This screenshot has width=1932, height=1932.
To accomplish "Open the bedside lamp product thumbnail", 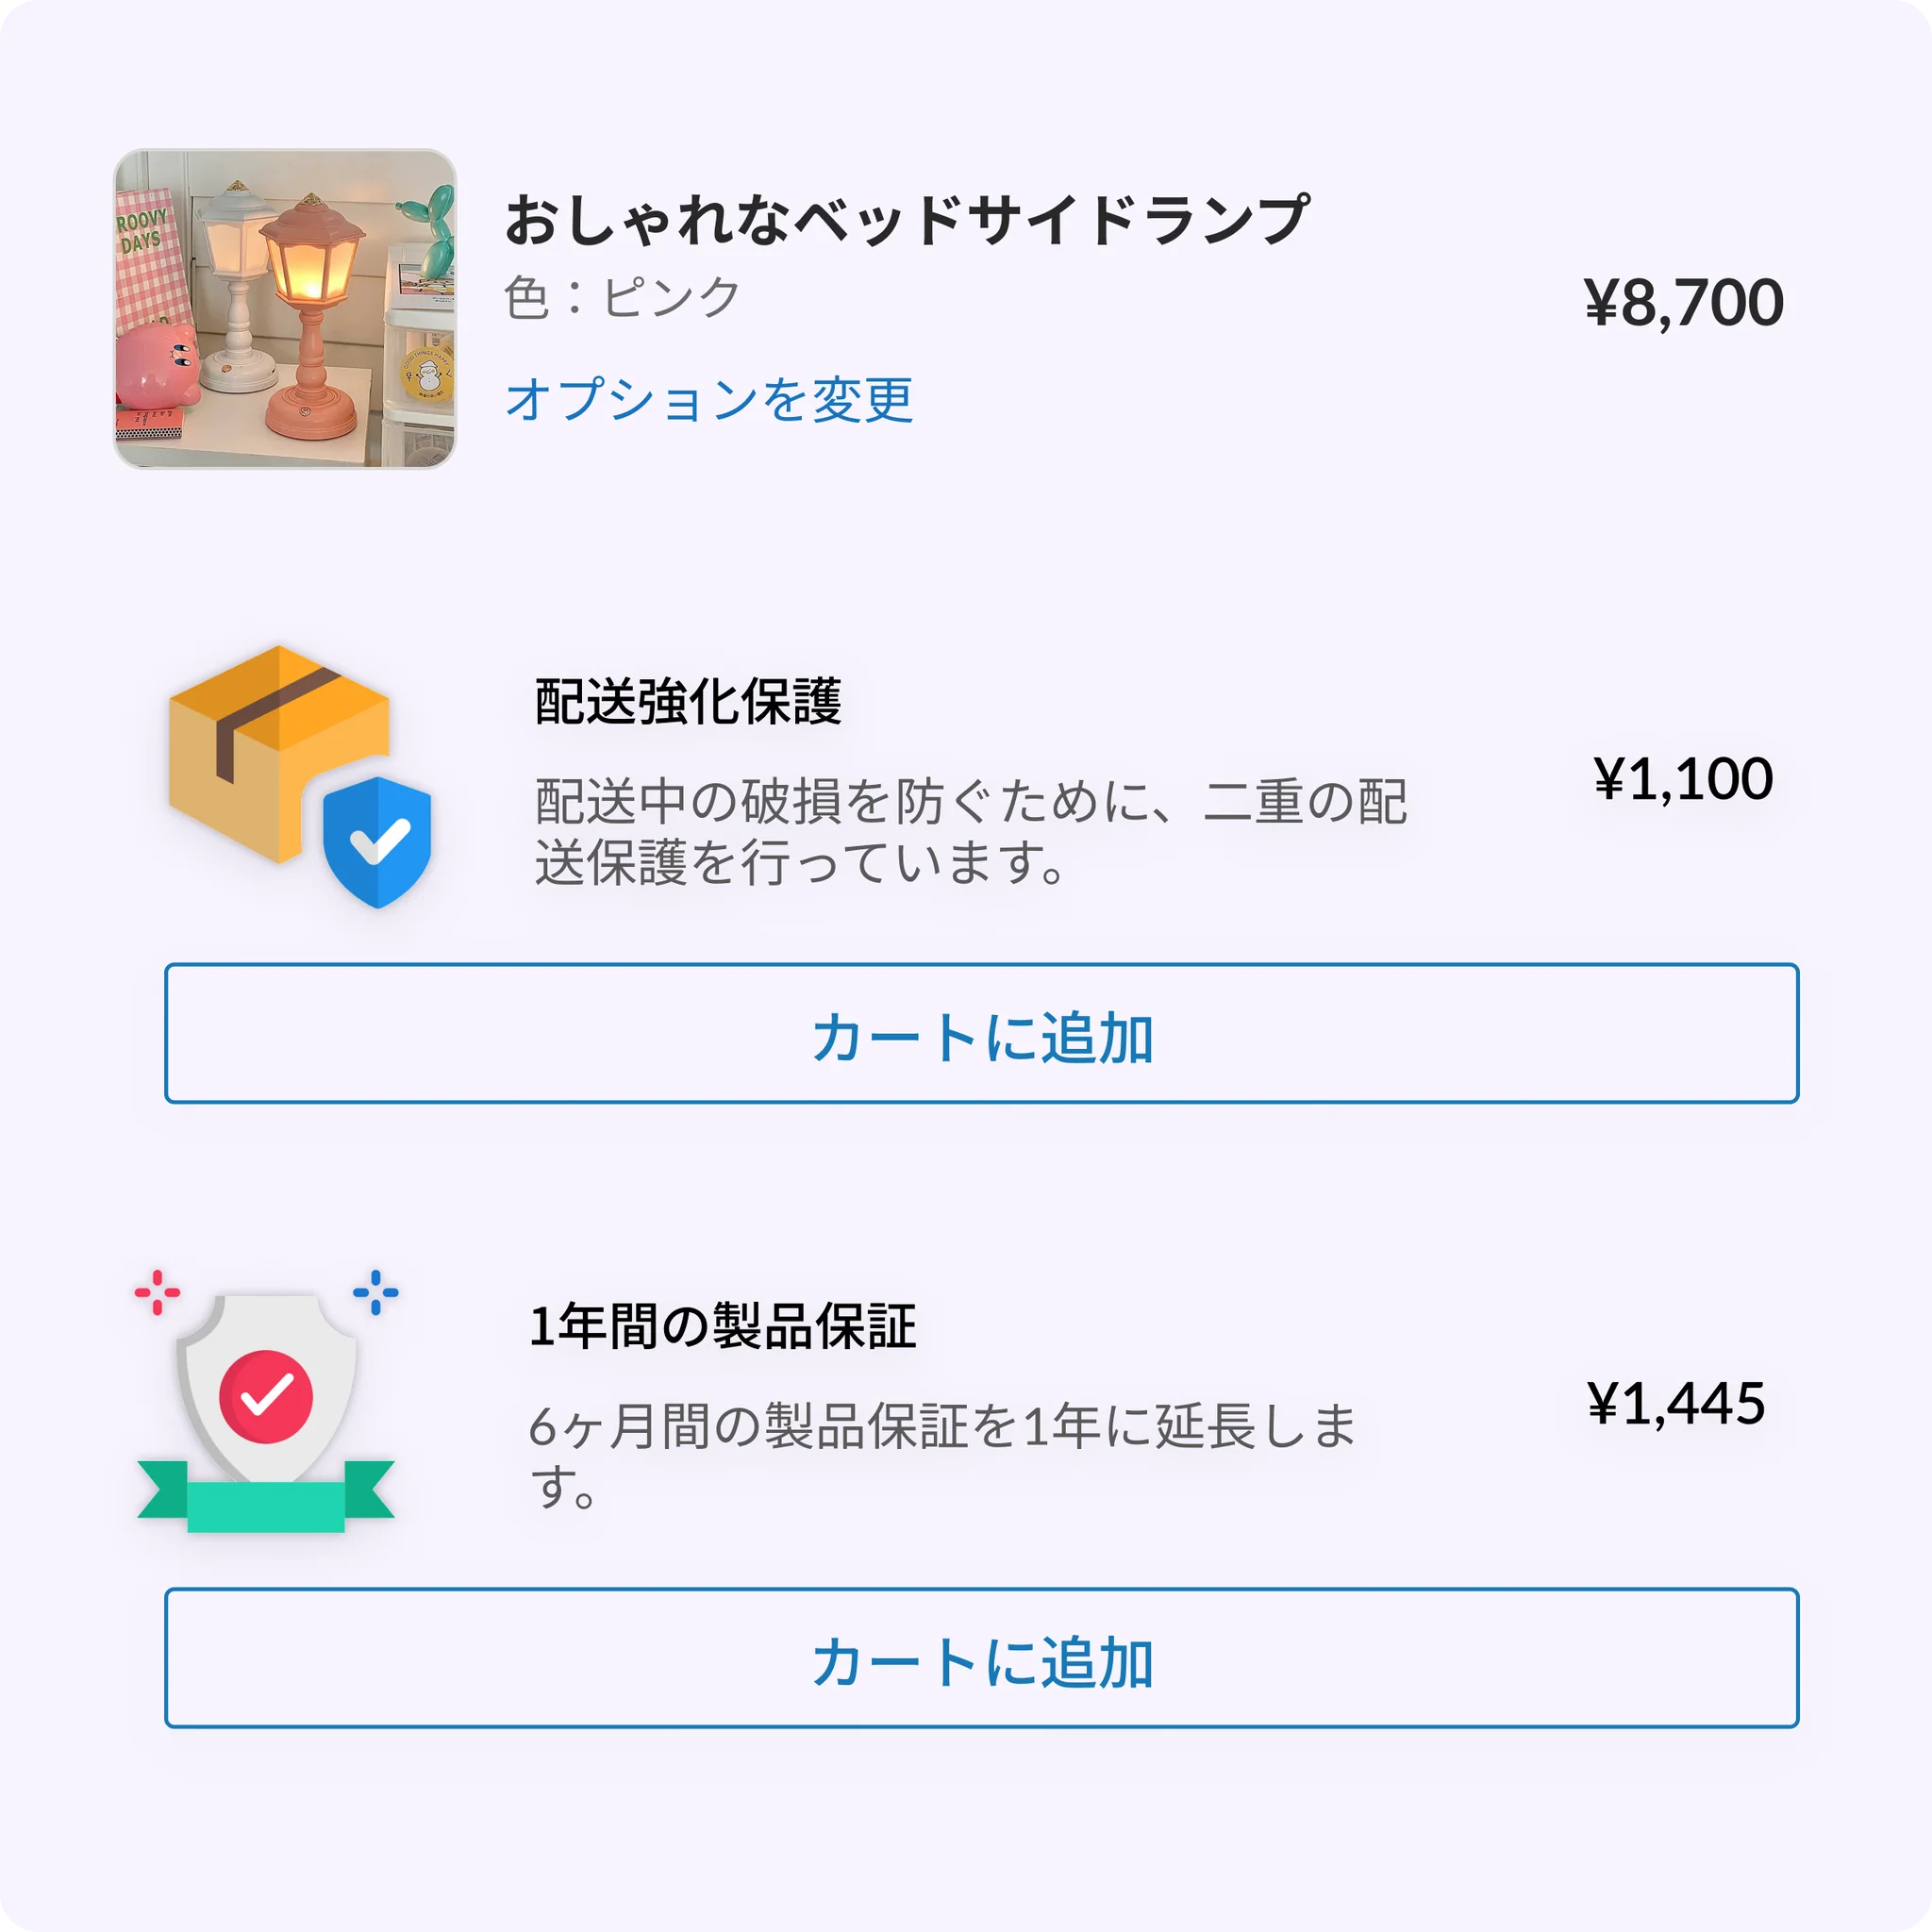I will point(285,309).
